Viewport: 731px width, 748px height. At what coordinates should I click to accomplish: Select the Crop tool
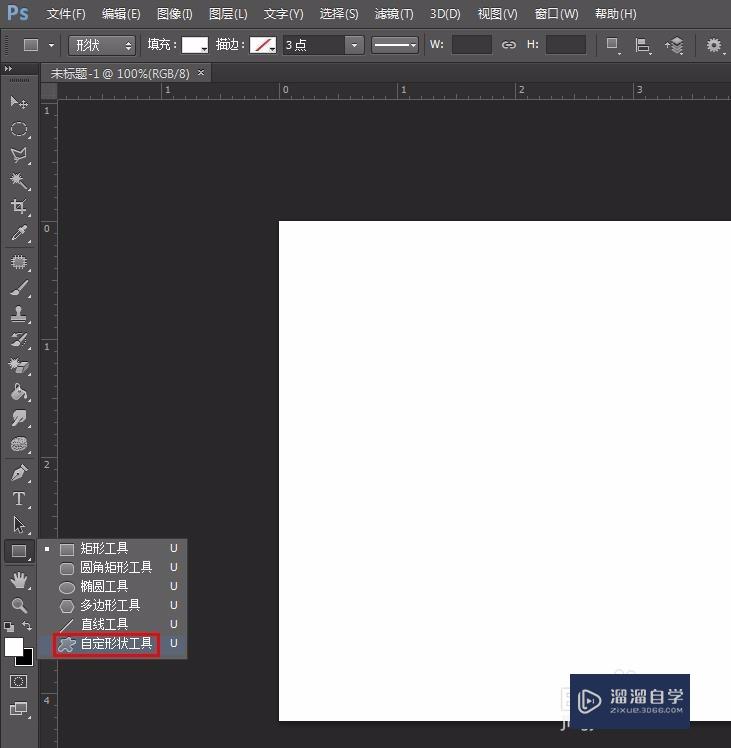point(19,207)
